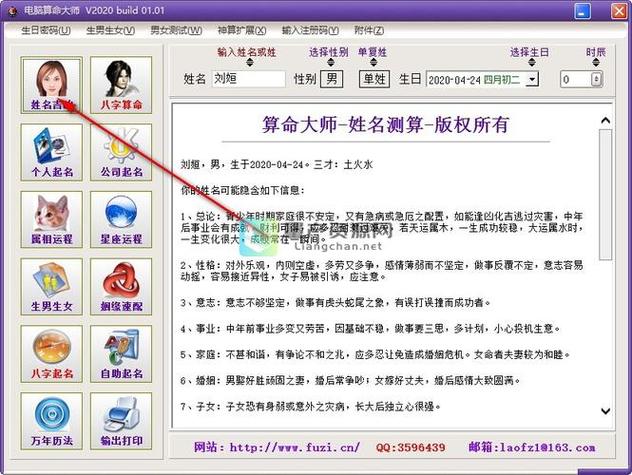The image size is (632, 475).
Task: Toggle the 男 gender button
Action: (x=331, y=78)
